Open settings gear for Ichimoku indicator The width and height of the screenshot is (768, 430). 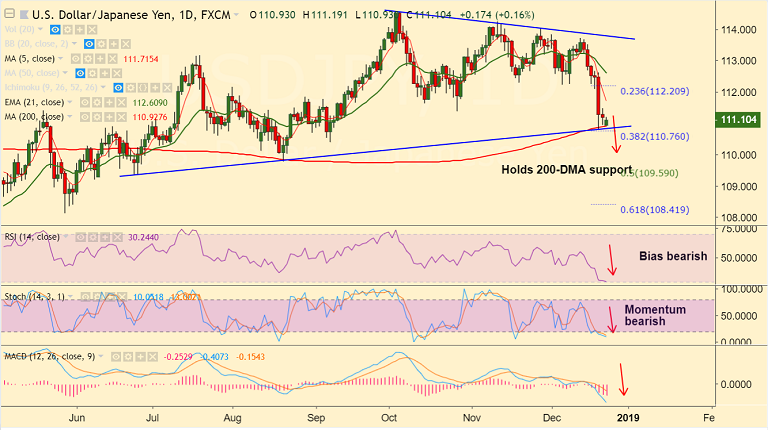pyautogui.click(x=130, y=88)
